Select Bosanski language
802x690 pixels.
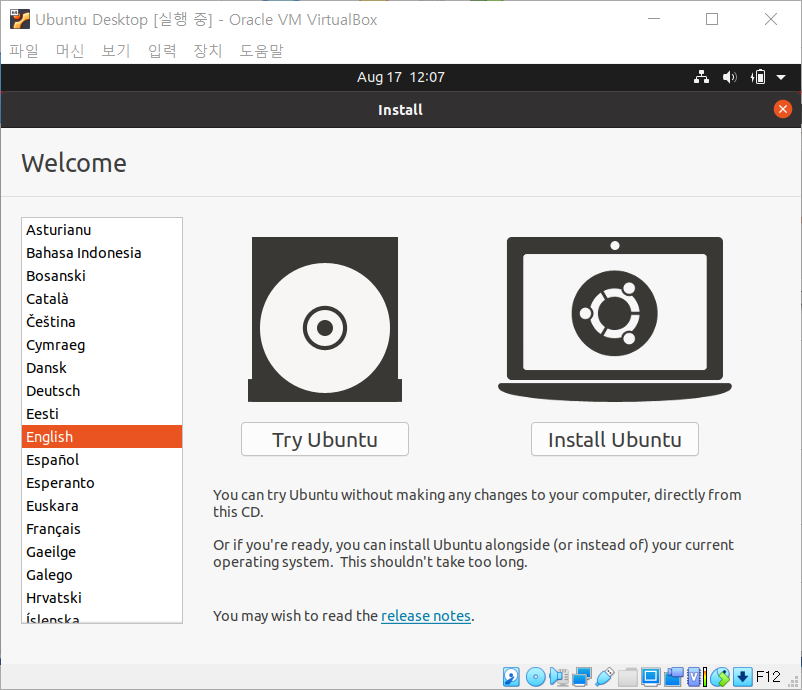[x=102, y=276]
